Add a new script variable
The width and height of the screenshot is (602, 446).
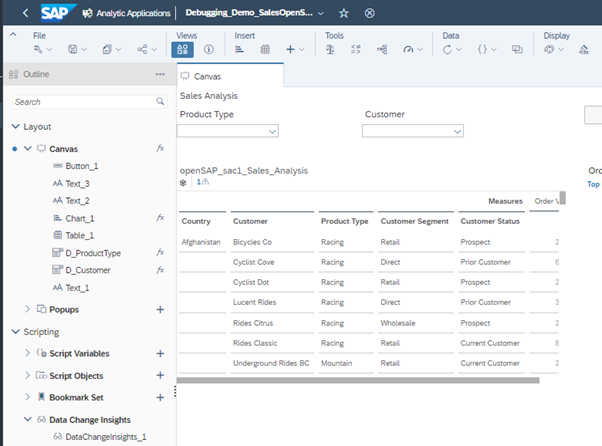[x=160, y=353]
